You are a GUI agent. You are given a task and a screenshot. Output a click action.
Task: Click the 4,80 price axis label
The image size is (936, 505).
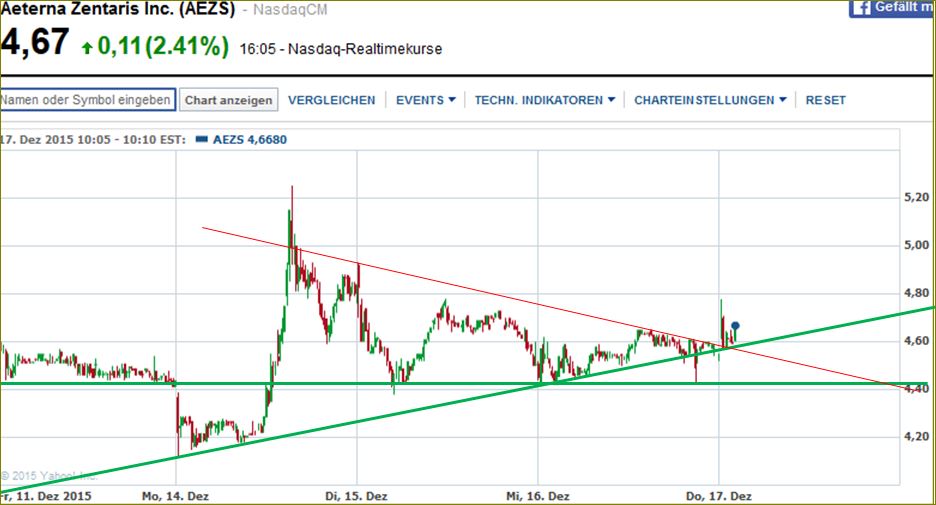pyautogui.click(x=917, y=292)
